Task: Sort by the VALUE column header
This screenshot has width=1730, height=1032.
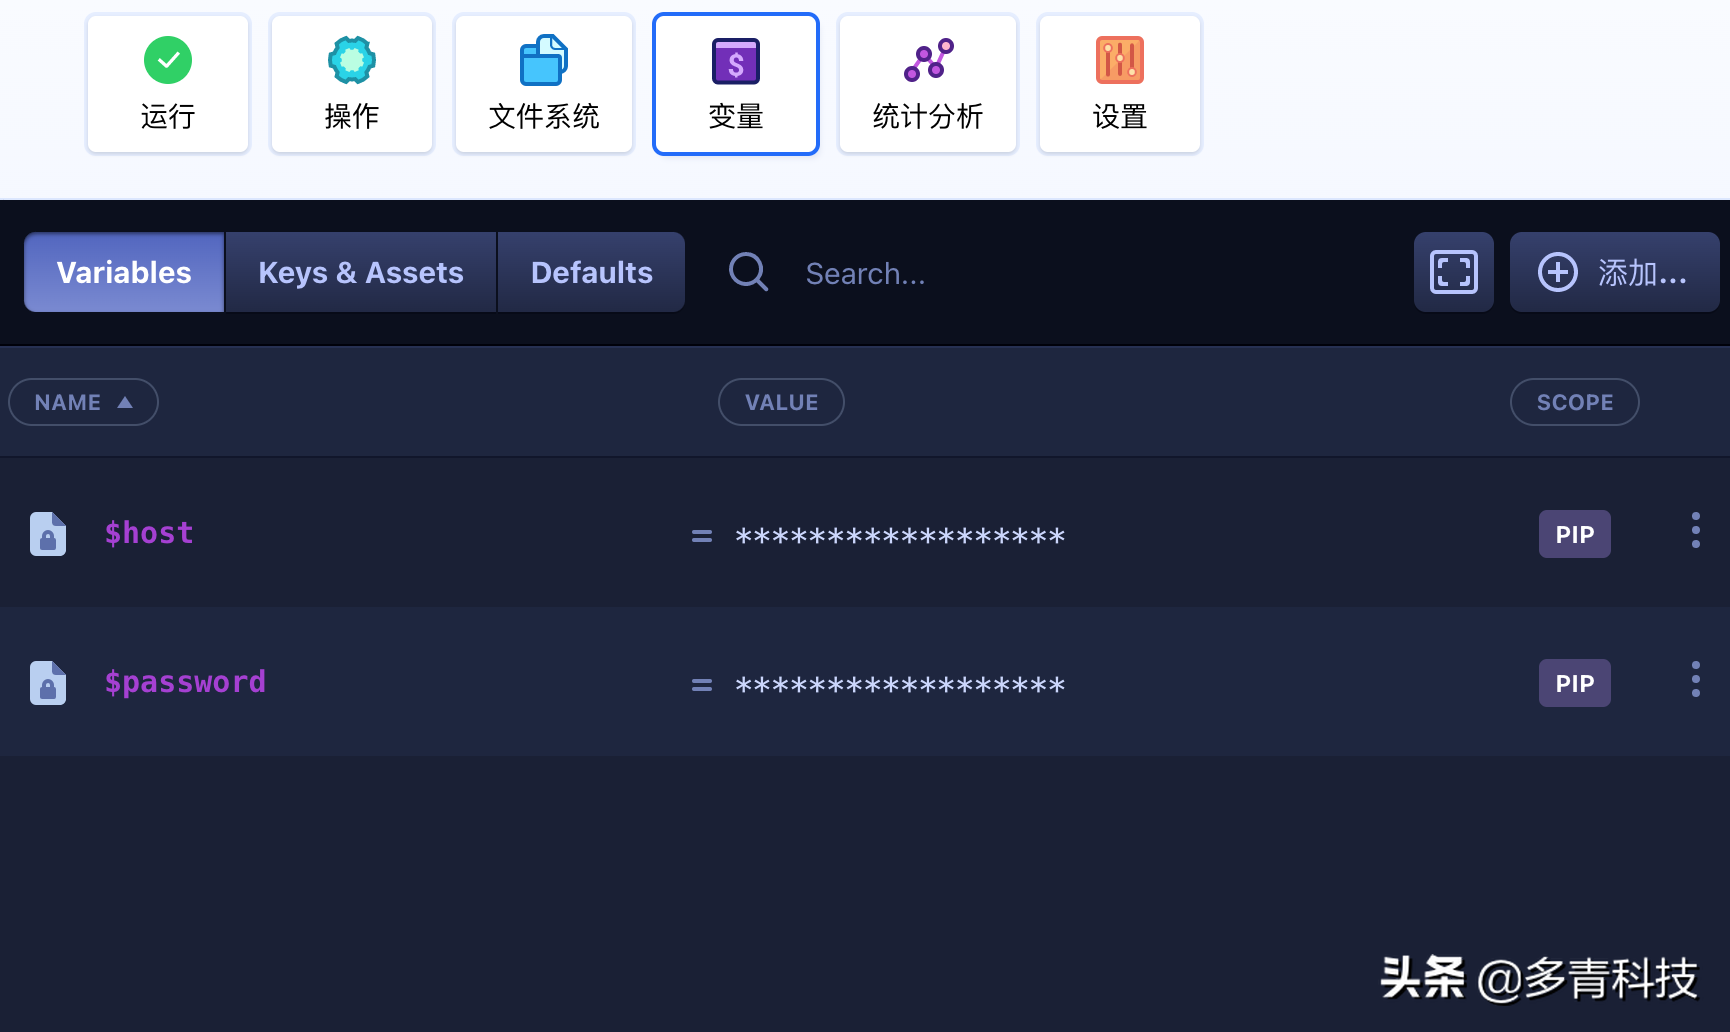Action: tap(781, 402)
